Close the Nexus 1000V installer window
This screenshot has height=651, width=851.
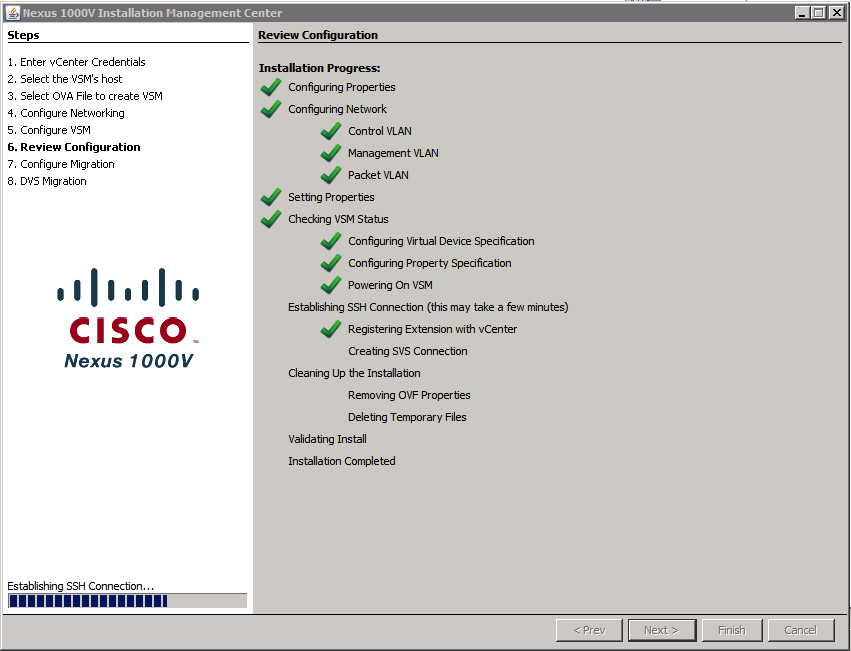836,12
